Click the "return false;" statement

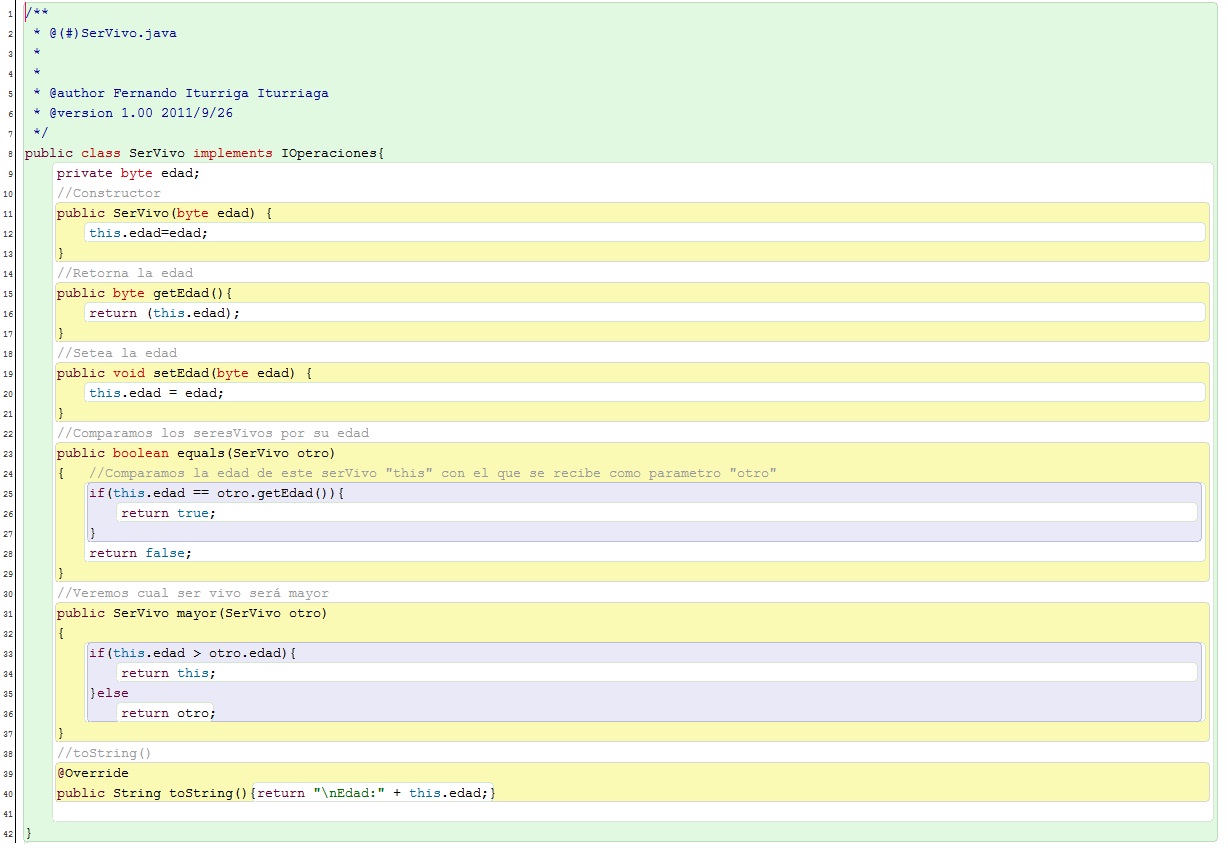[x=141, y=553]
